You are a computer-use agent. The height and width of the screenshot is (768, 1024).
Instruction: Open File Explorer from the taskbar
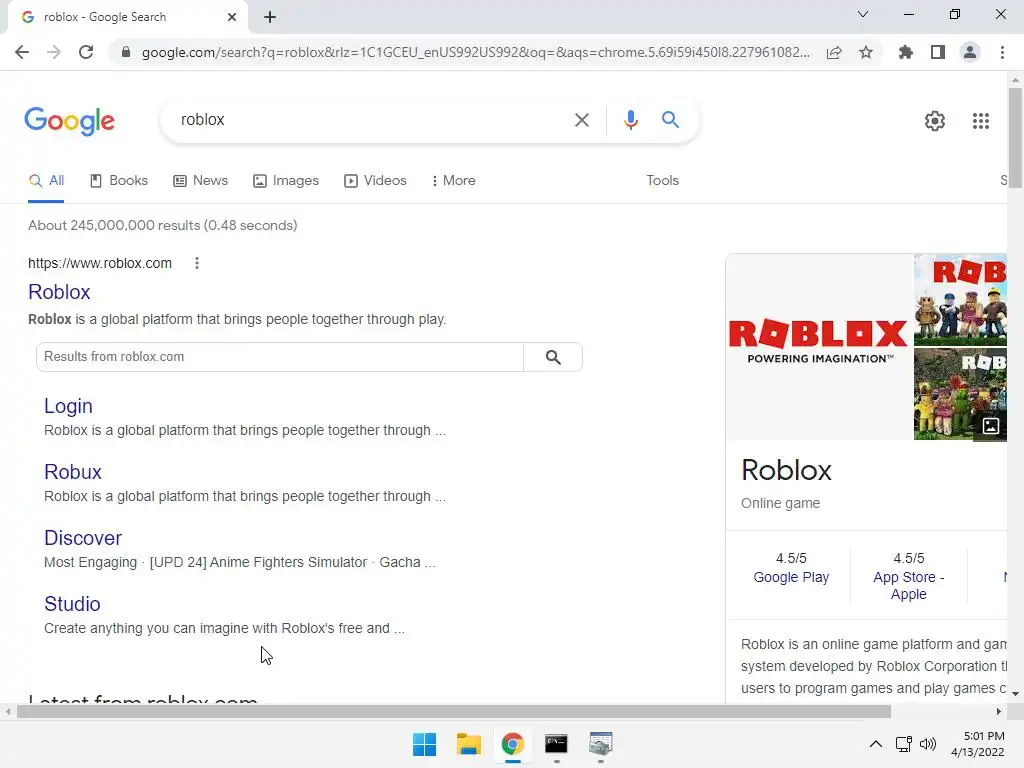[468, 744]
